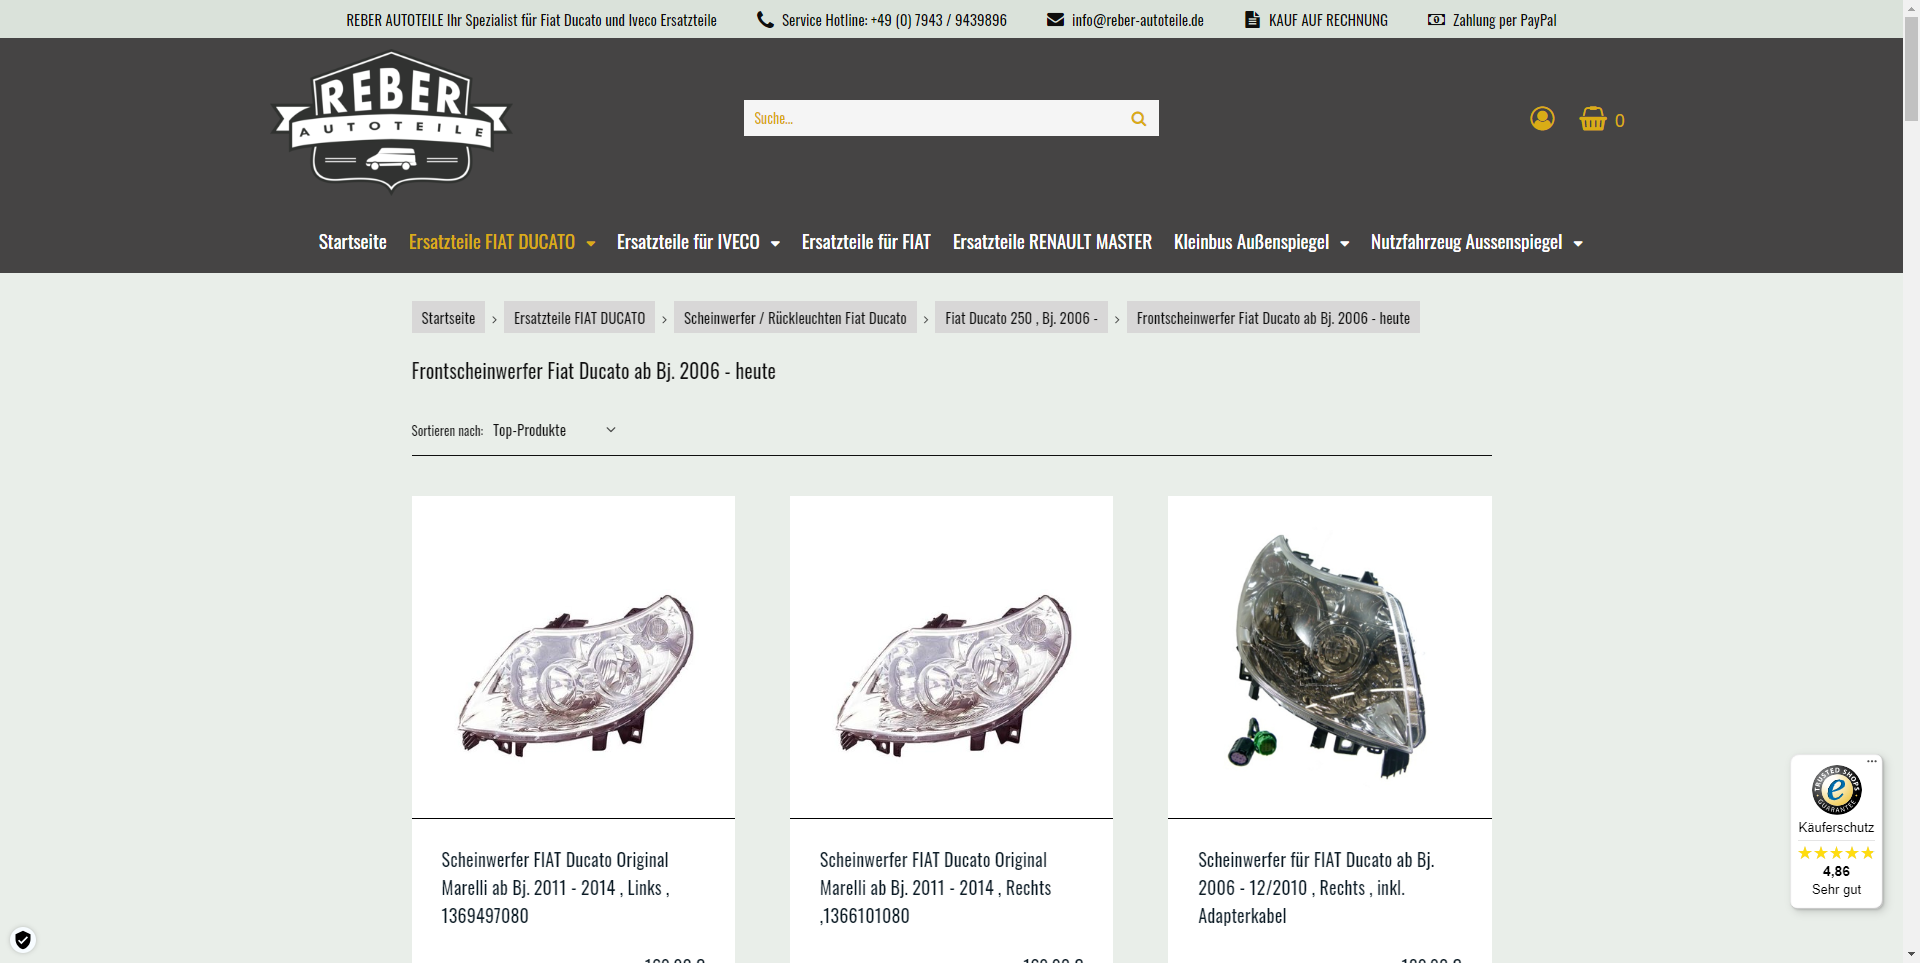The width and height of the screenshot is (1920, 963).
Task: Open the shopping basket icon
Action: [1593, 119]
